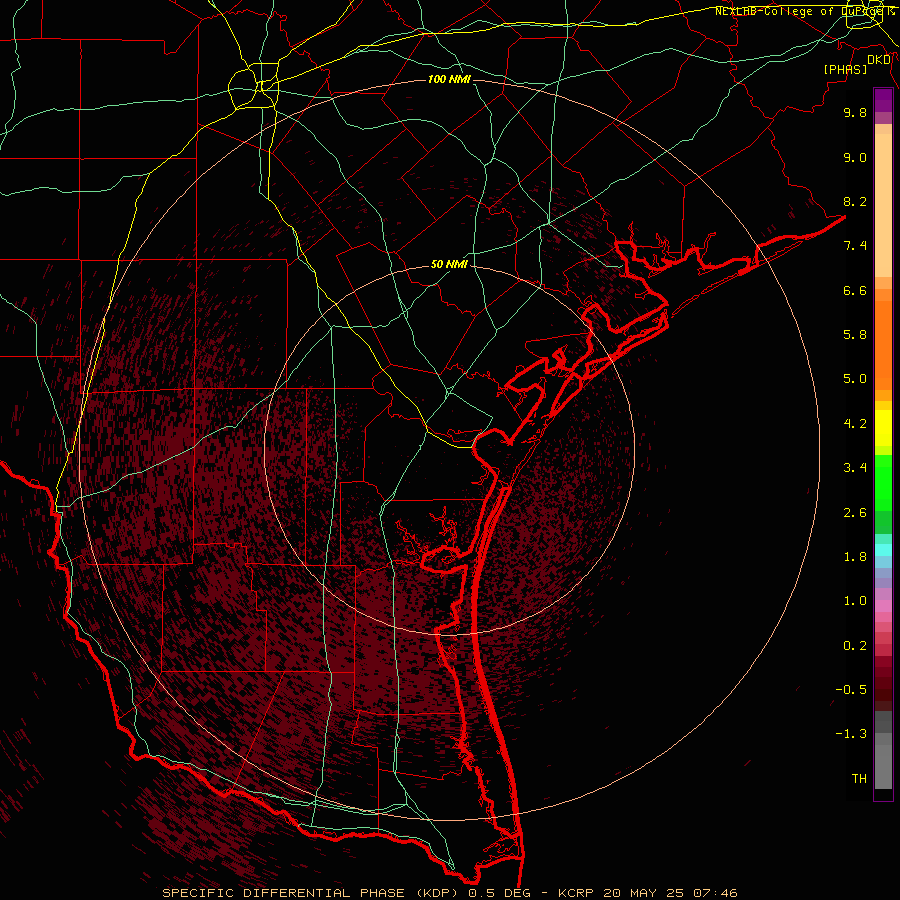The image size is (900, 900).
Task: Click the 4.2 value on the color scale
Action: (855, 424)
